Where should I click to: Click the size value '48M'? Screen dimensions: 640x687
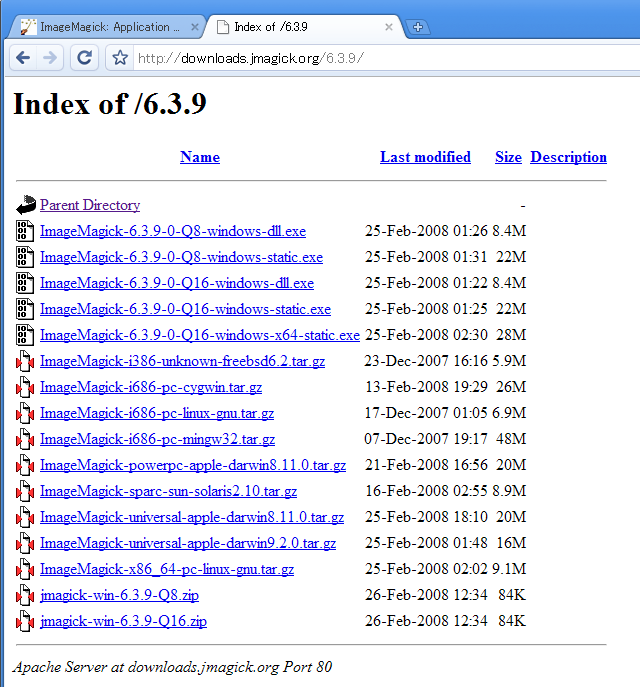[x=511, y=439]
